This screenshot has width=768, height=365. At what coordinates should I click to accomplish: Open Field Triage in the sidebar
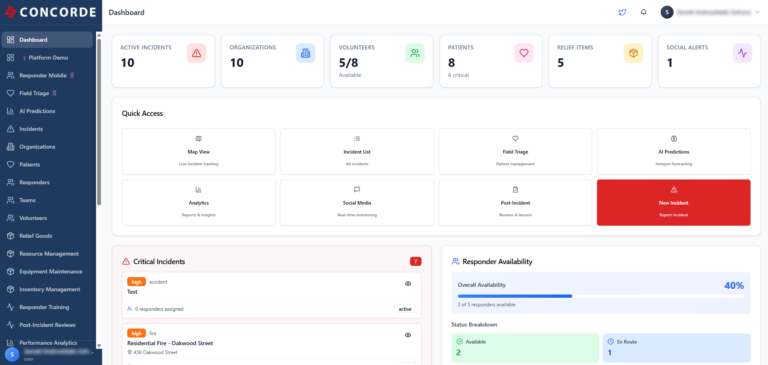coord(47,93)
